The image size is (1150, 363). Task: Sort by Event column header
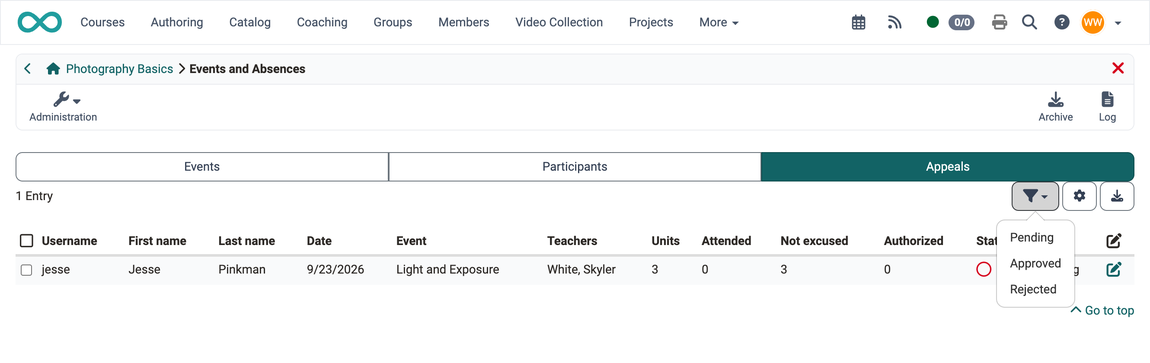(x=411, y=241)
